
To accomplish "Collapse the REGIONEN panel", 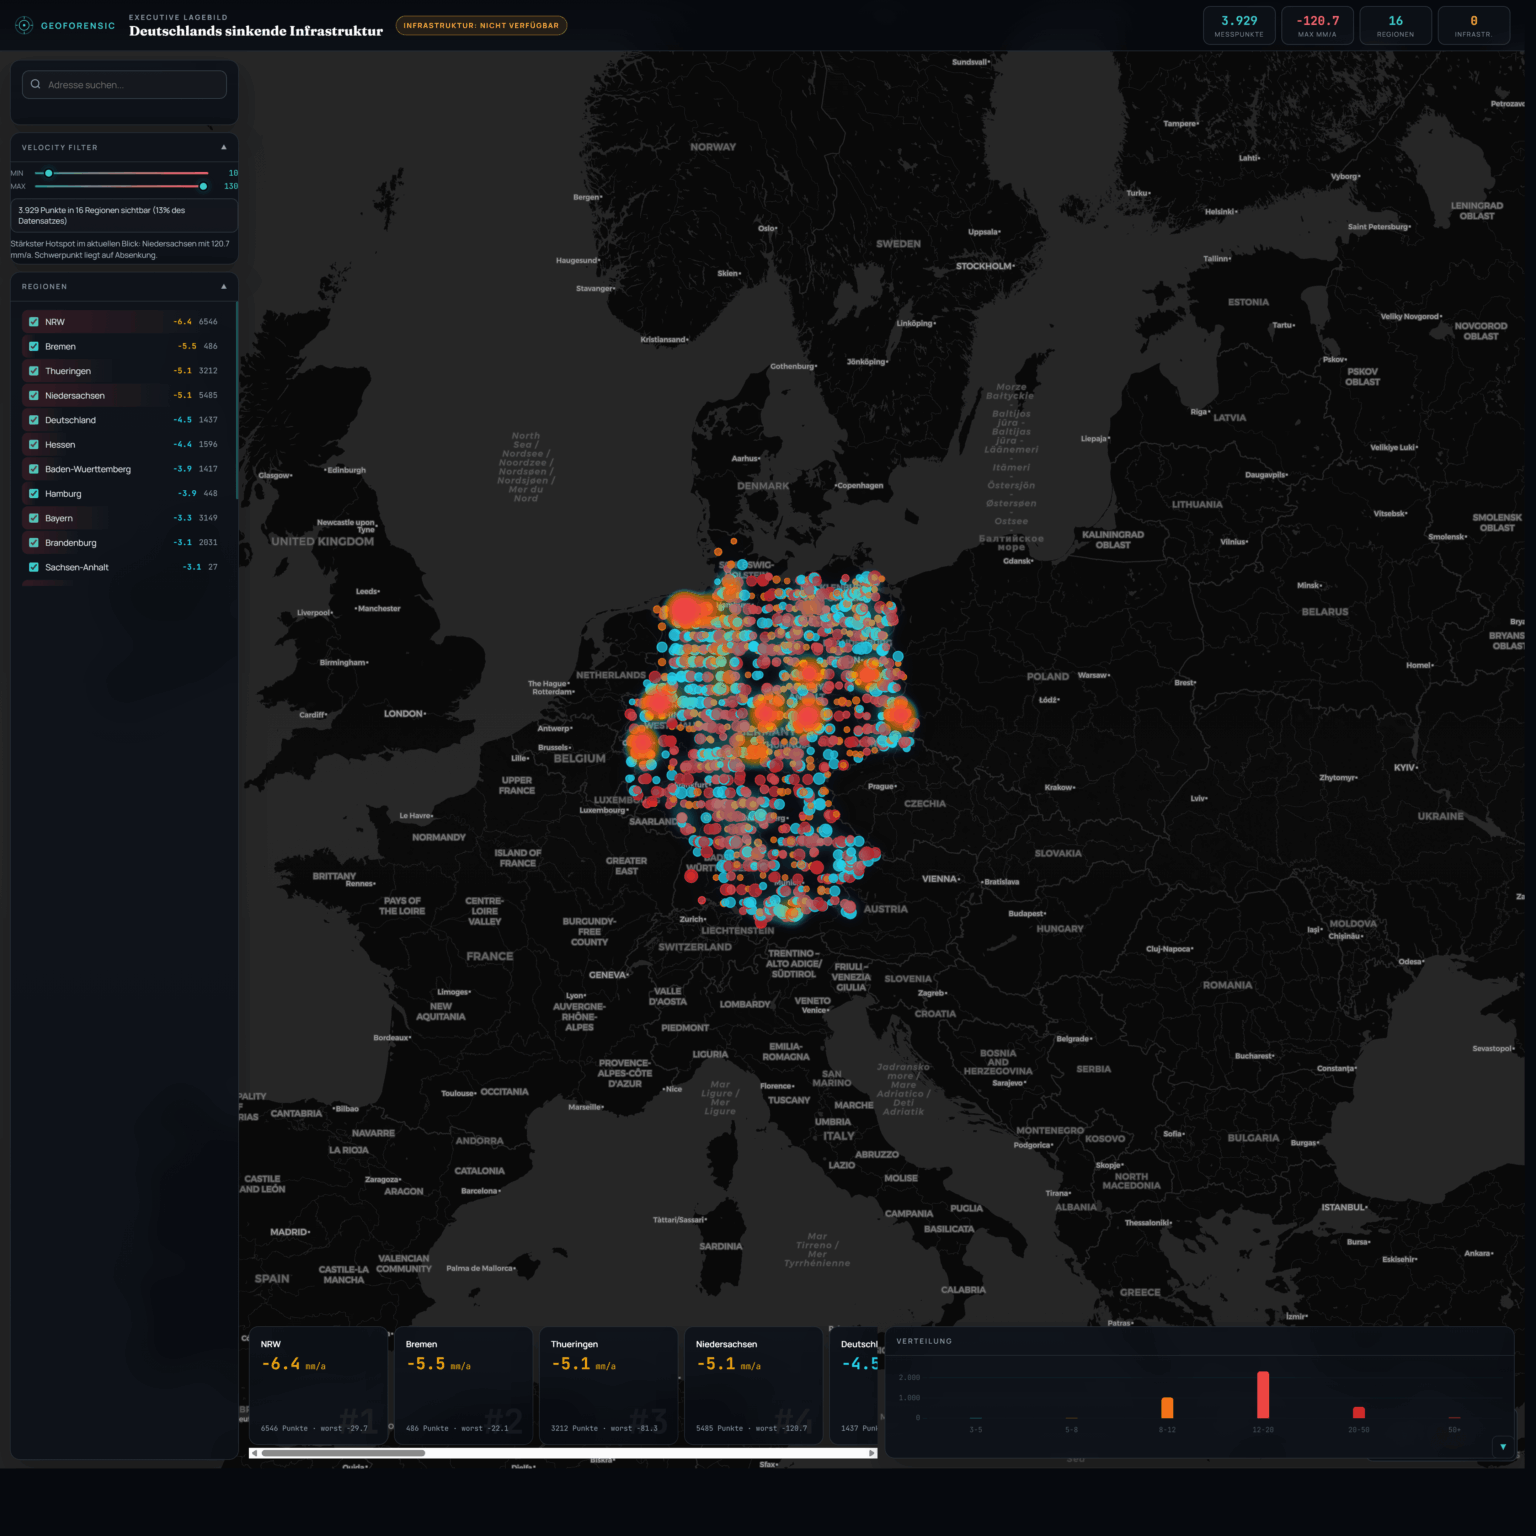I will (x=223, y=287).
